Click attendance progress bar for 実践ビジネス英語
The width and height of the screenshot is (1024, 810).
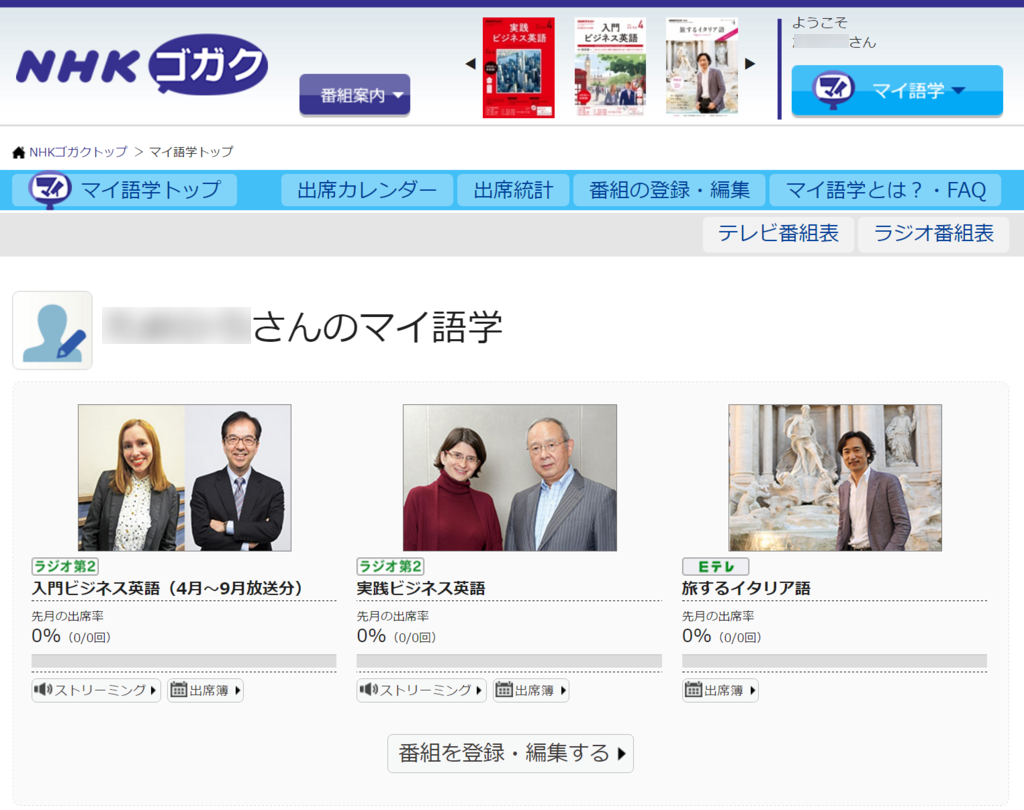(x=509, y=660)
